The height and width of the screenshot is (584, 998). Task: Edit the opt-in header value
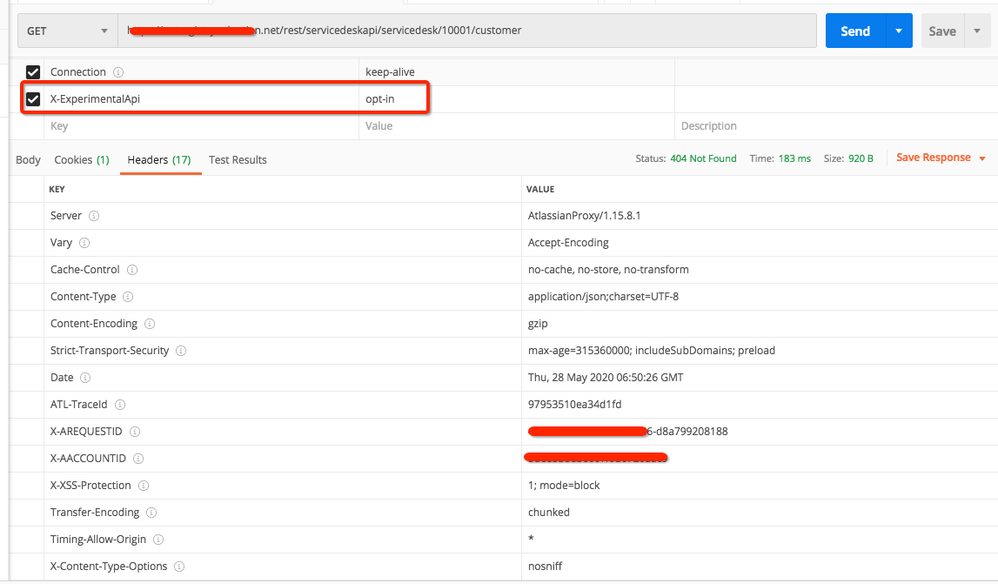tap(379, 99)
